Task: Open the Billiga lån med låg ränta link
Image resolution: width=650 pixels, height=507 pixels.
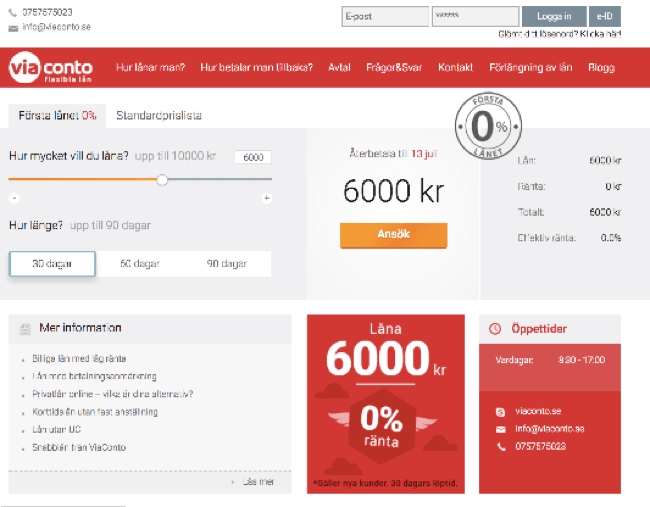Action: (79, 359)
